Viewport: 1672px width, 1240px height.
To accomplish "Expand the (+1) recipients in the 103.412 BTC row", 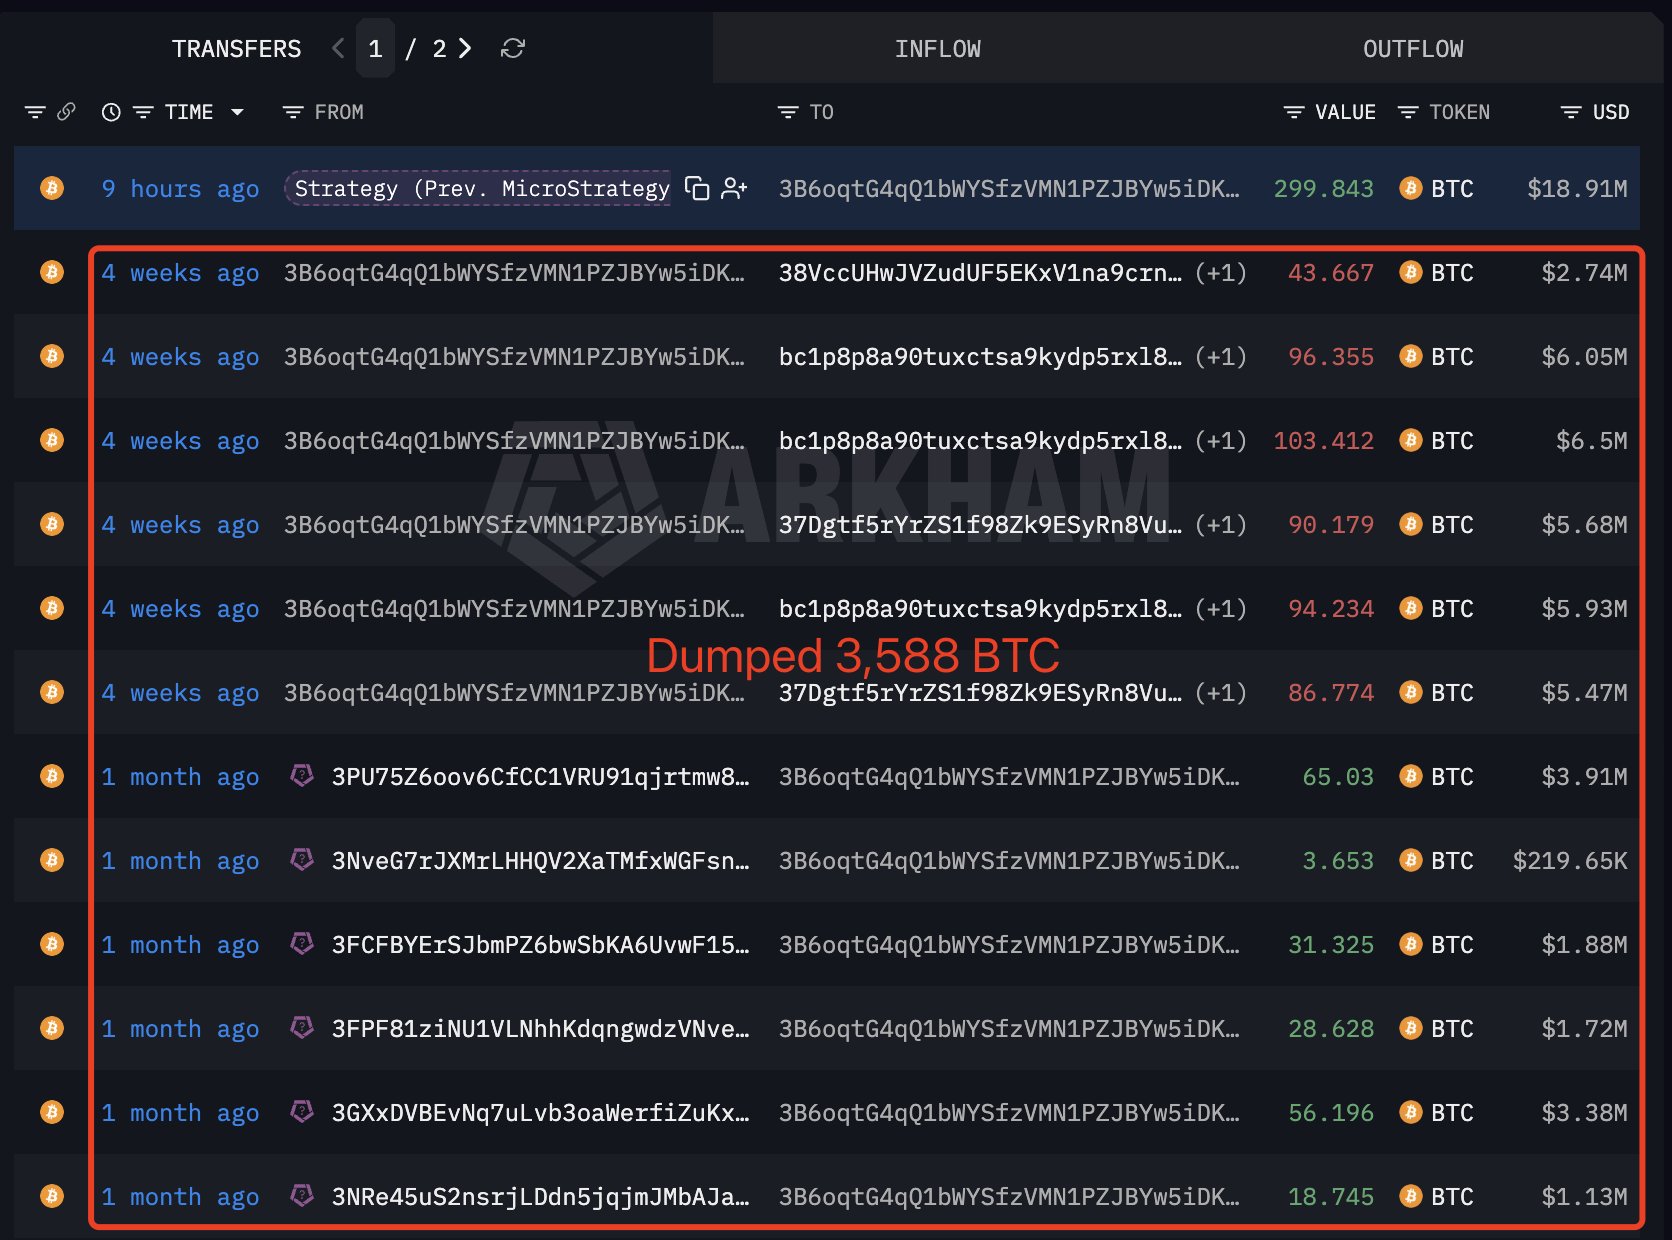I will (1221, 440).
